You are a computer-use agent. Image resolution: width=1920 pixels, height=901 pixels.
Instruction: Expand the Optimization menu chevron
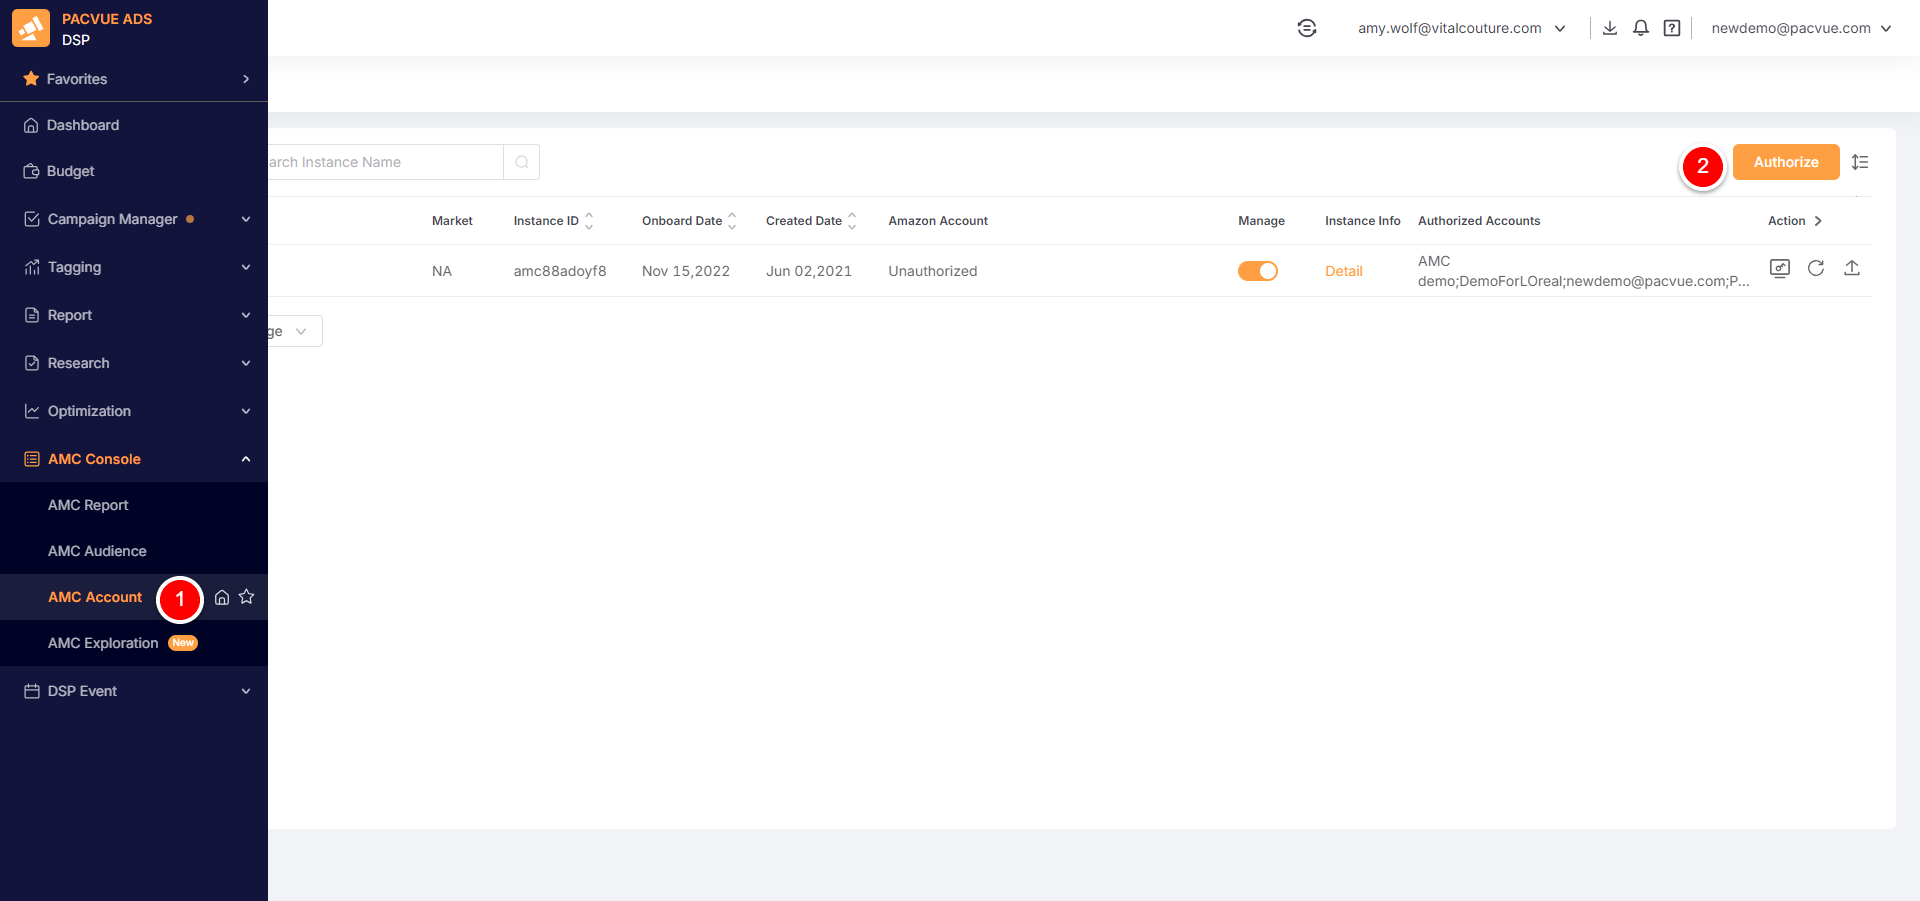click(246, 411)
